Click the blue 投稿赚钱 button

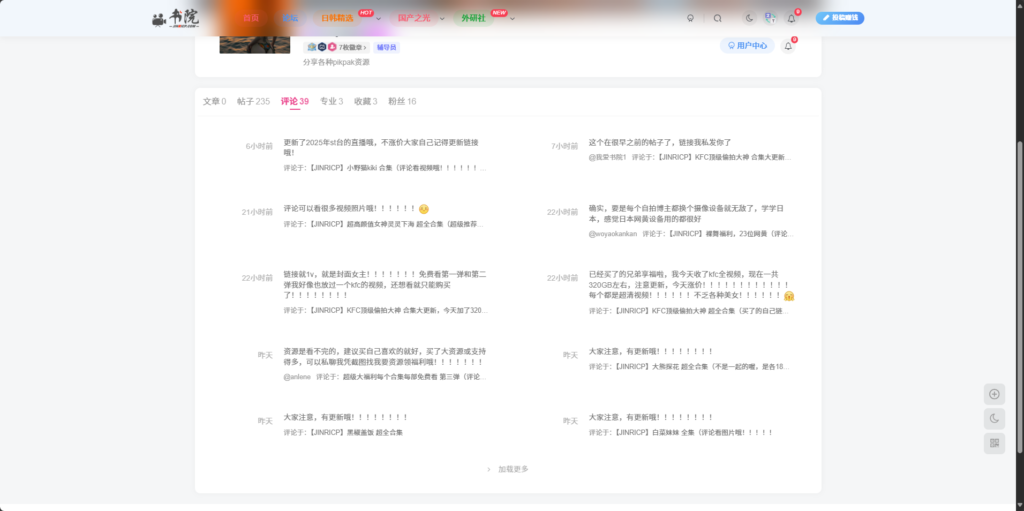[840, 18]
